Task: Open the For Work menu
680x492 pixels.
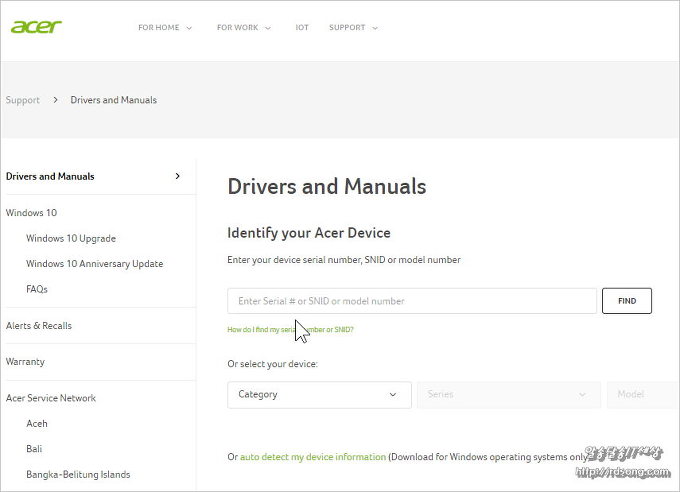Action: coord(243,28)
